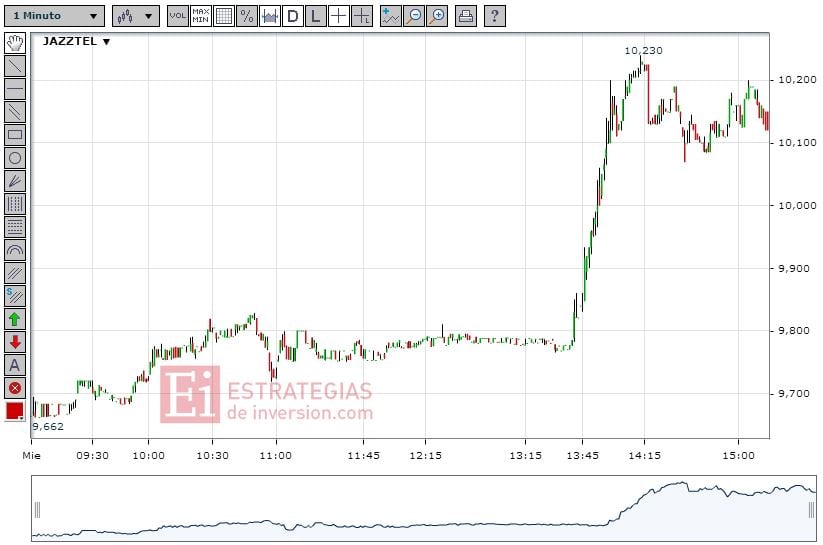Select the A text annotation tool
The width and height of the screenshot is (823, 545).
click(x=15, y=365)
